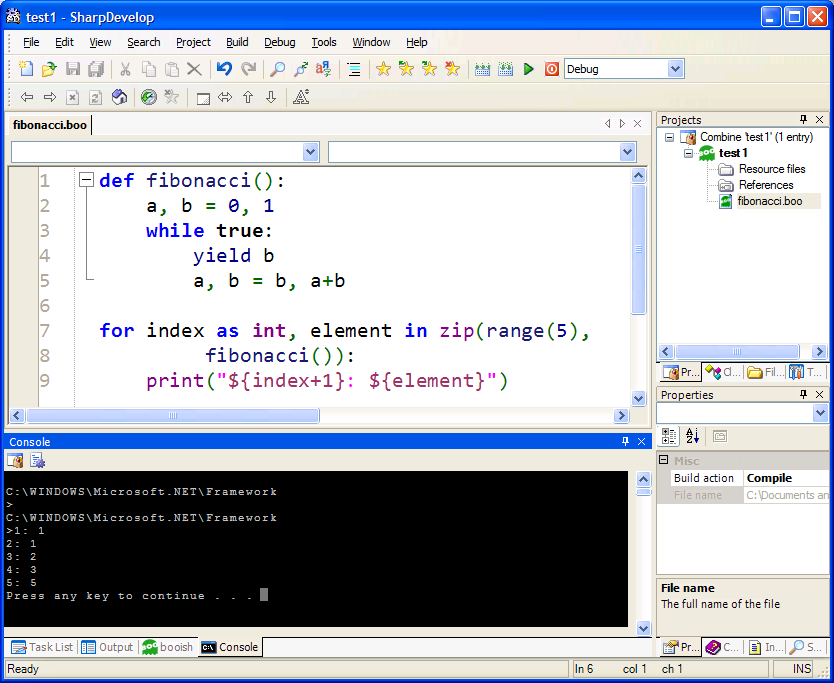This screenshot has height=683, width=834.
Task: Close the fibonacci.boo document tab
Action: [637, 124]
